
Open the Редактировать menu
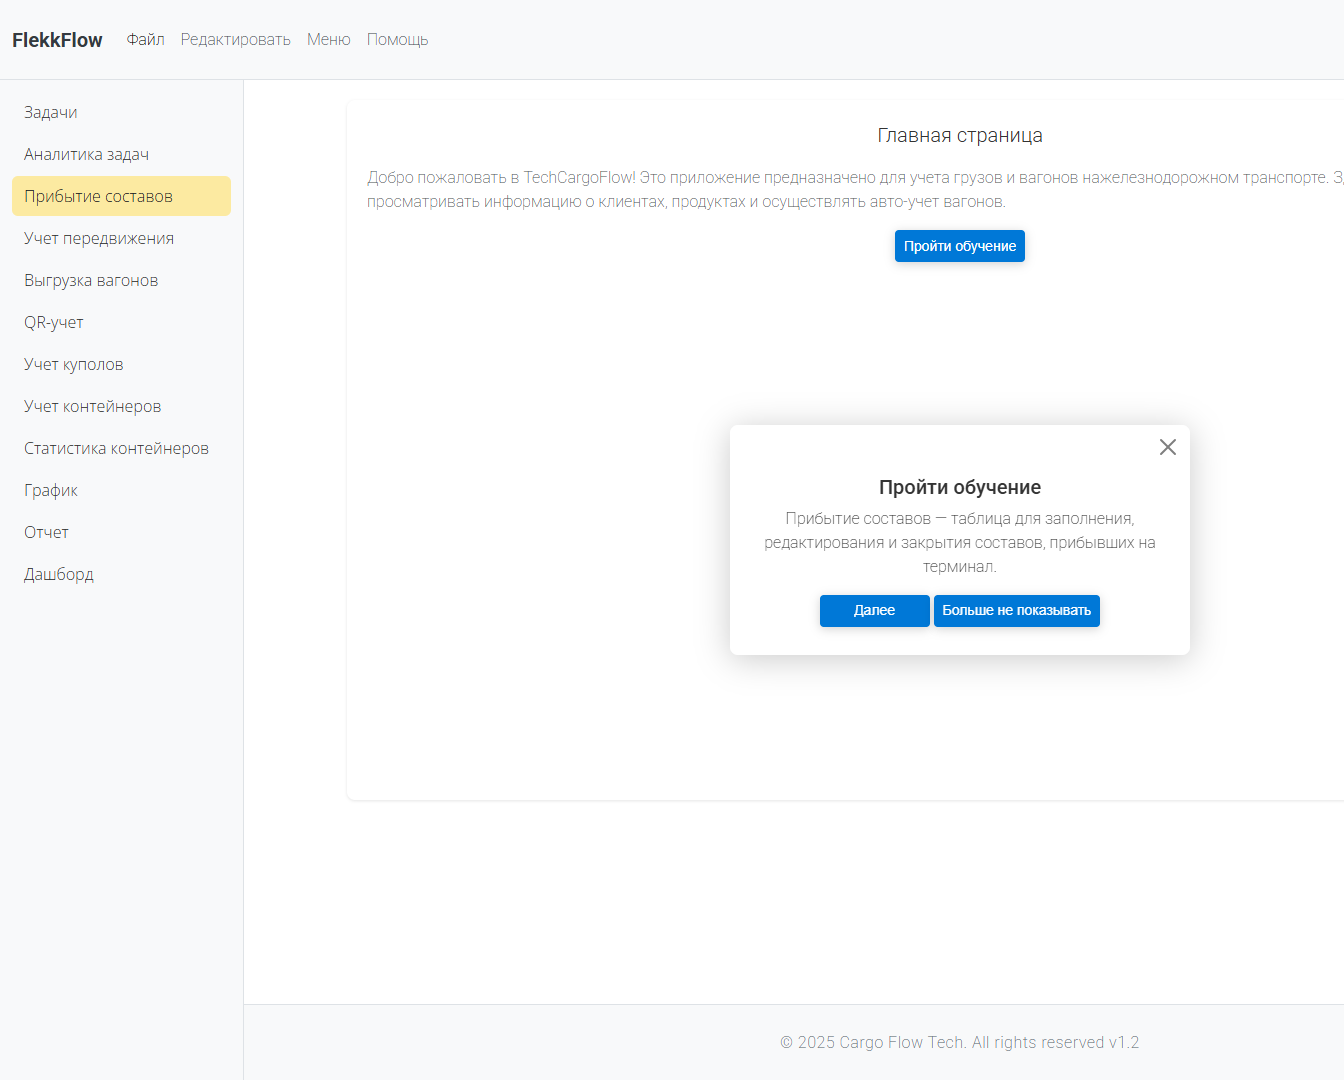pos(235,40)
